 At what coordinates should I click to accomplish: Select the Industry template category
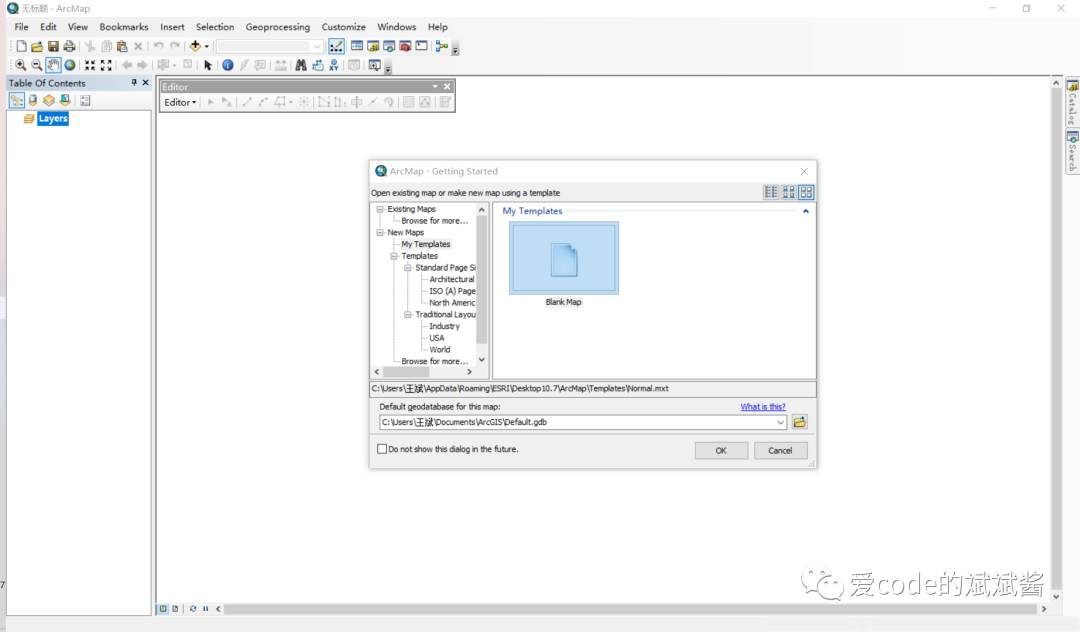[x=444, y=326]
